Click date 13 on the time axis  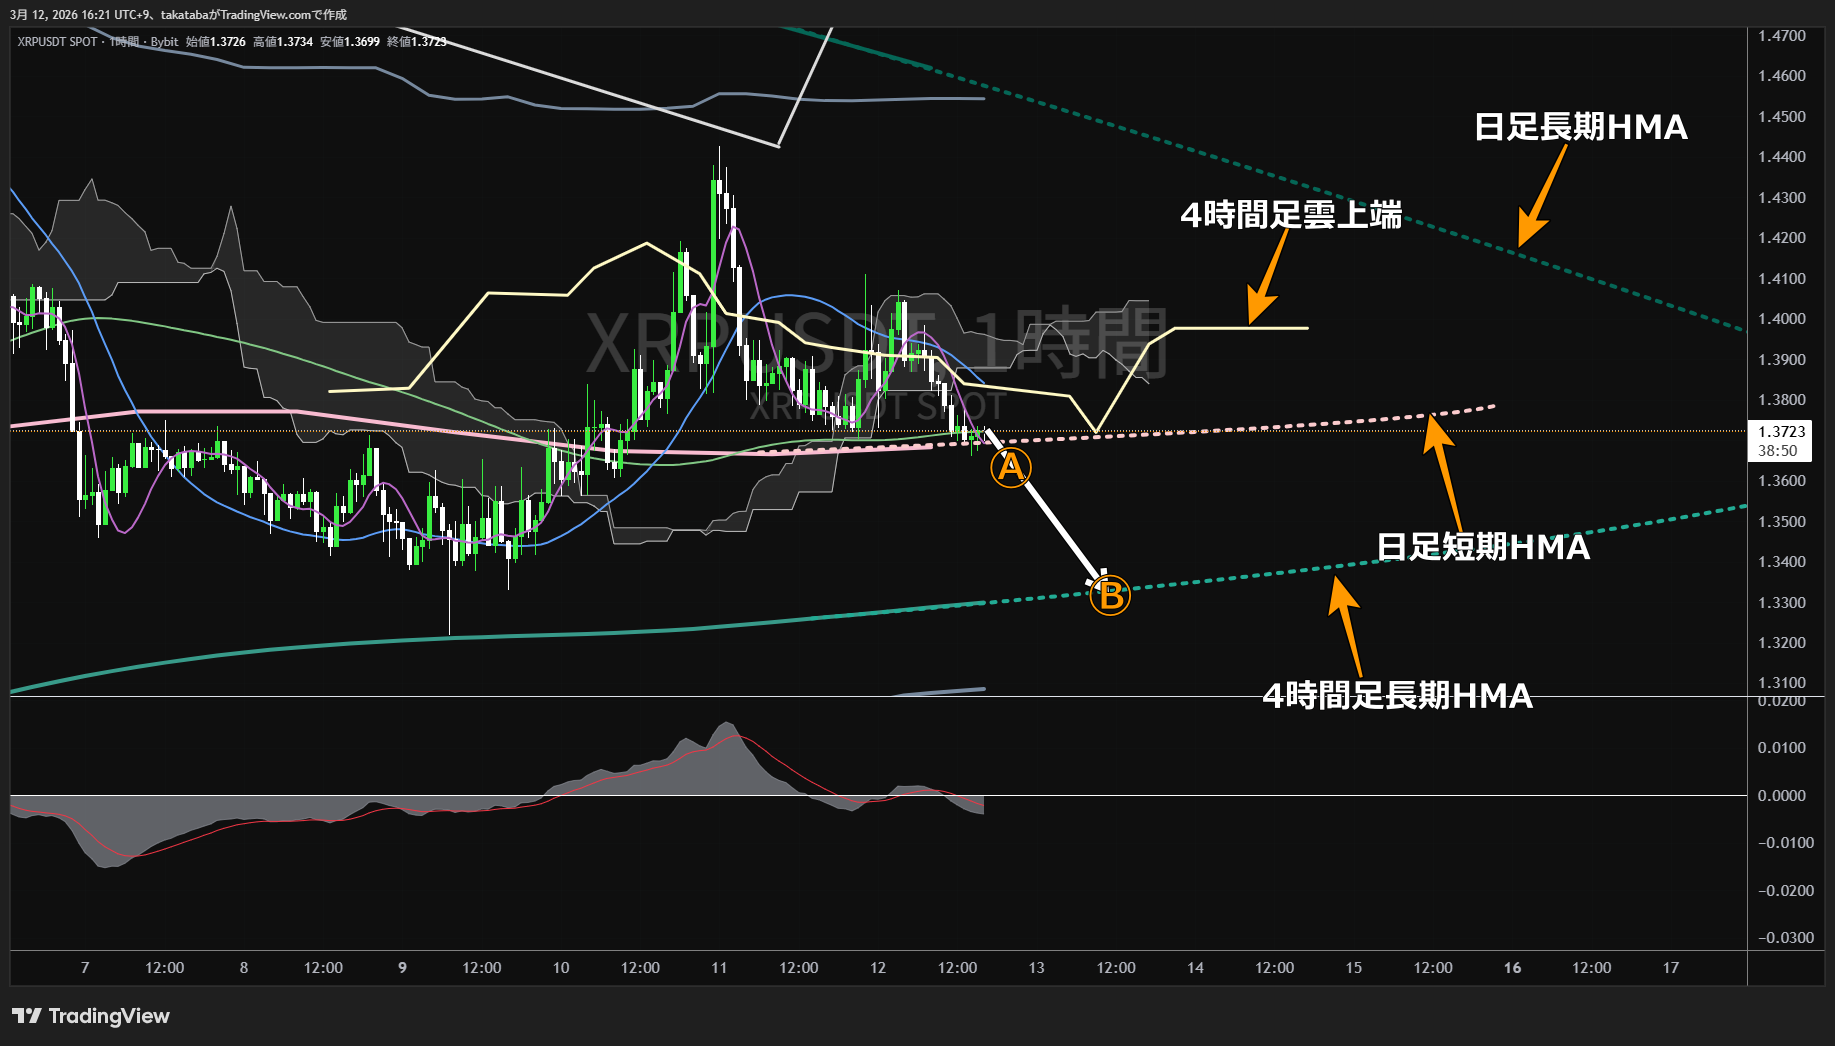click(x=1036, y=968)
